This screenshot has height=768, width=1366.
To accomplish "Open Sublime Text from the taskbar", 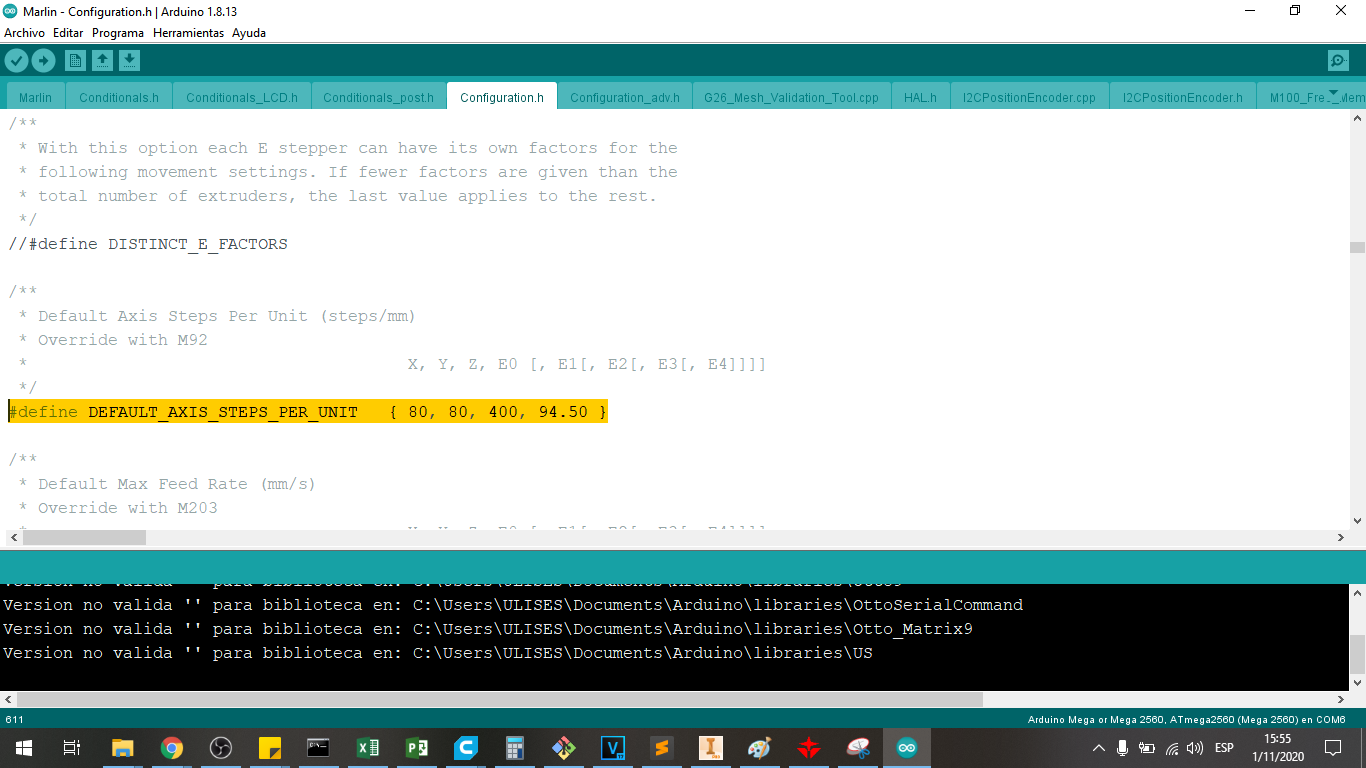I will (662, 748).
